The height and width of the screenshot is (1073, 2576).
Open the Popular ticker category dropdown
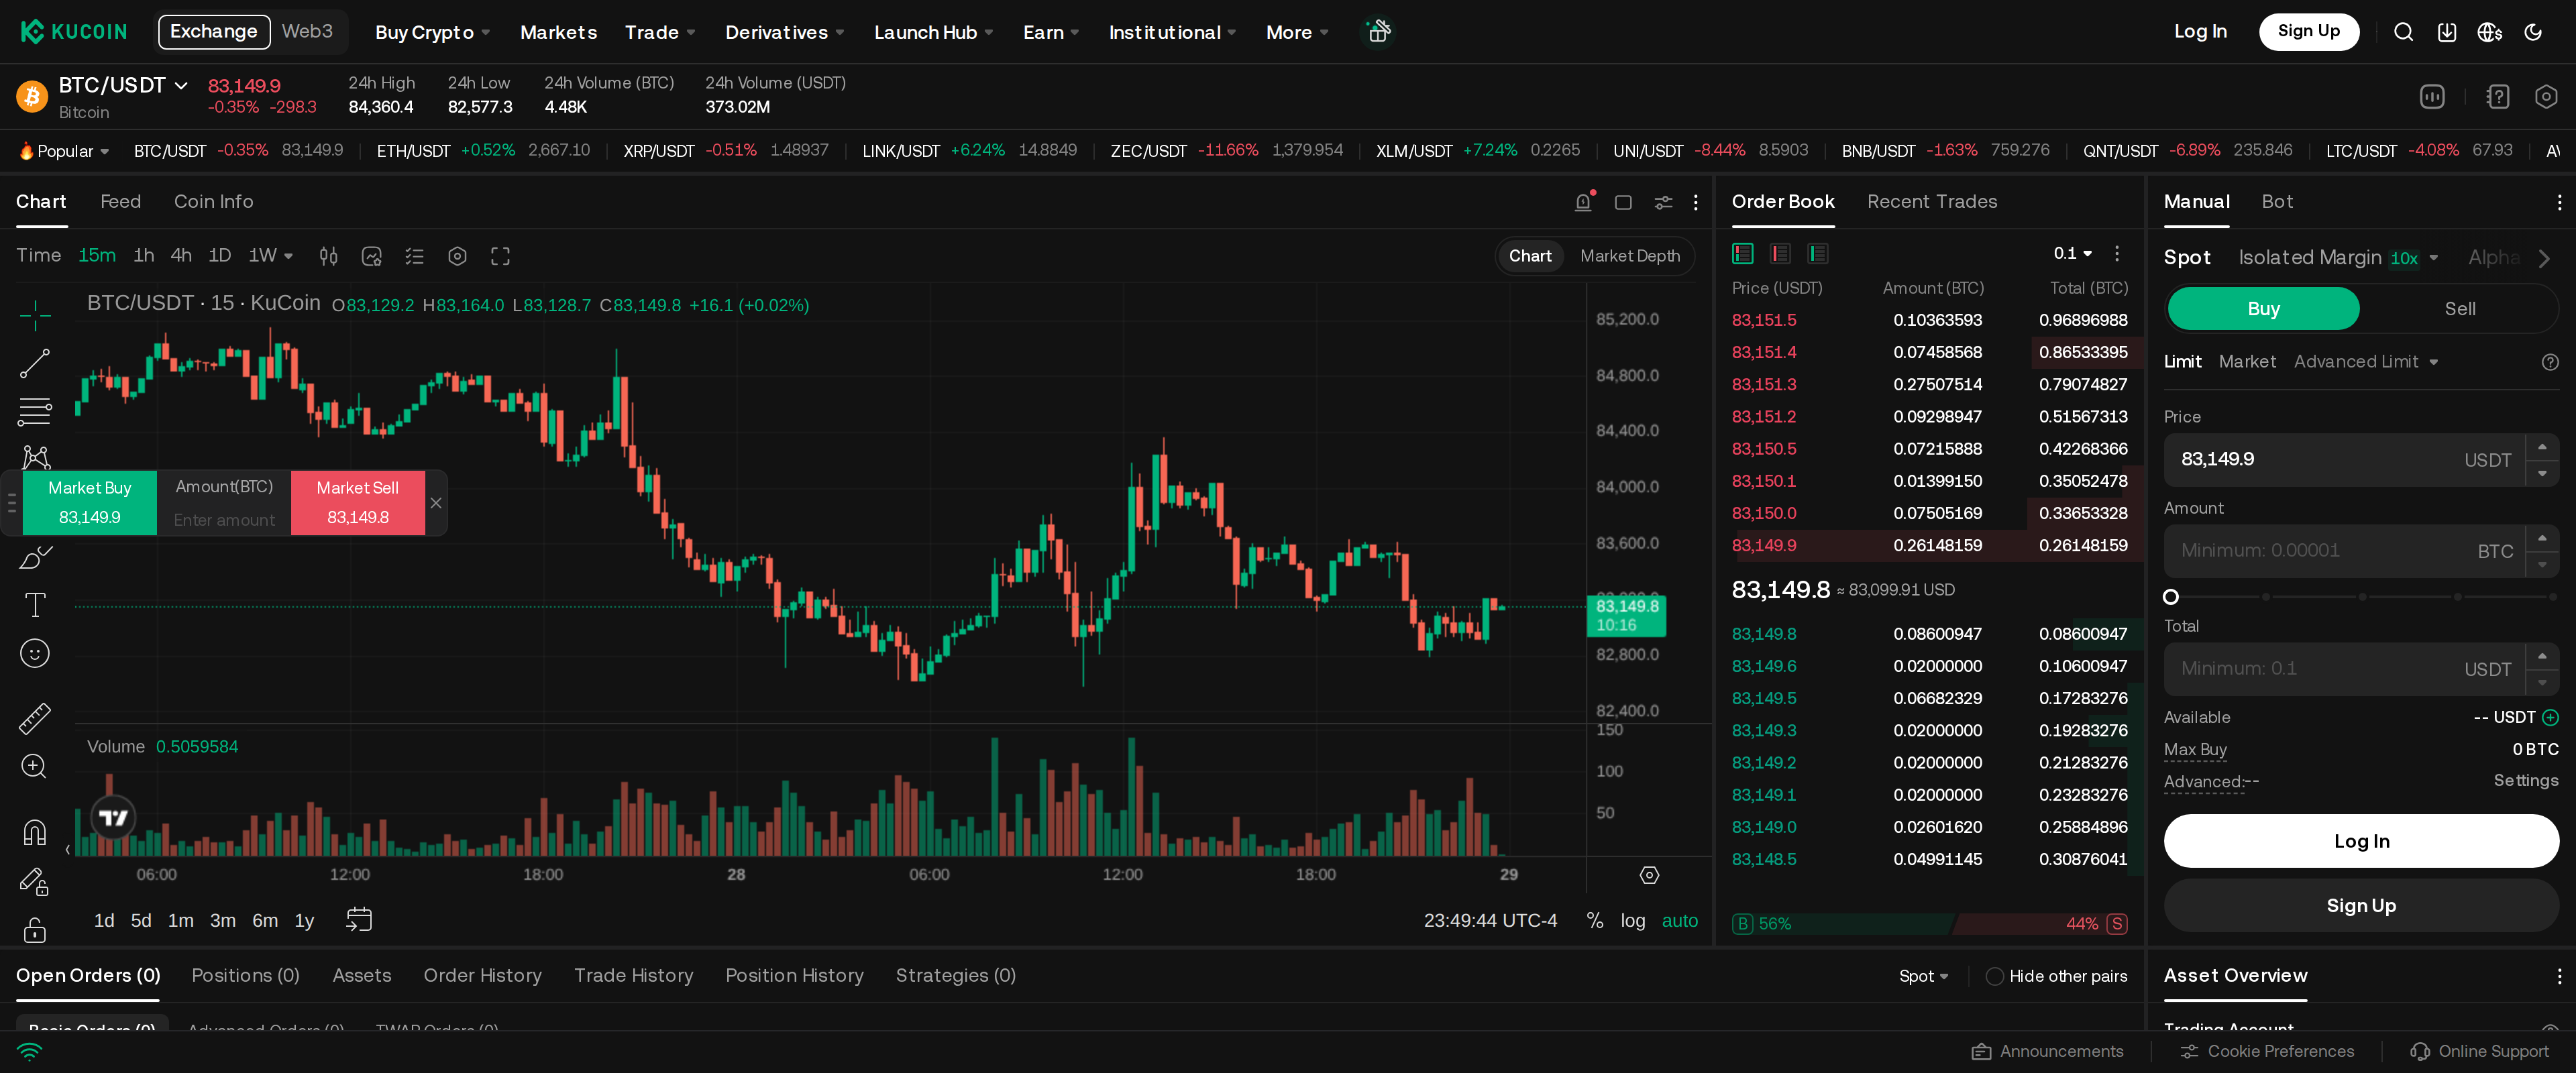click(x=65, y=151)
